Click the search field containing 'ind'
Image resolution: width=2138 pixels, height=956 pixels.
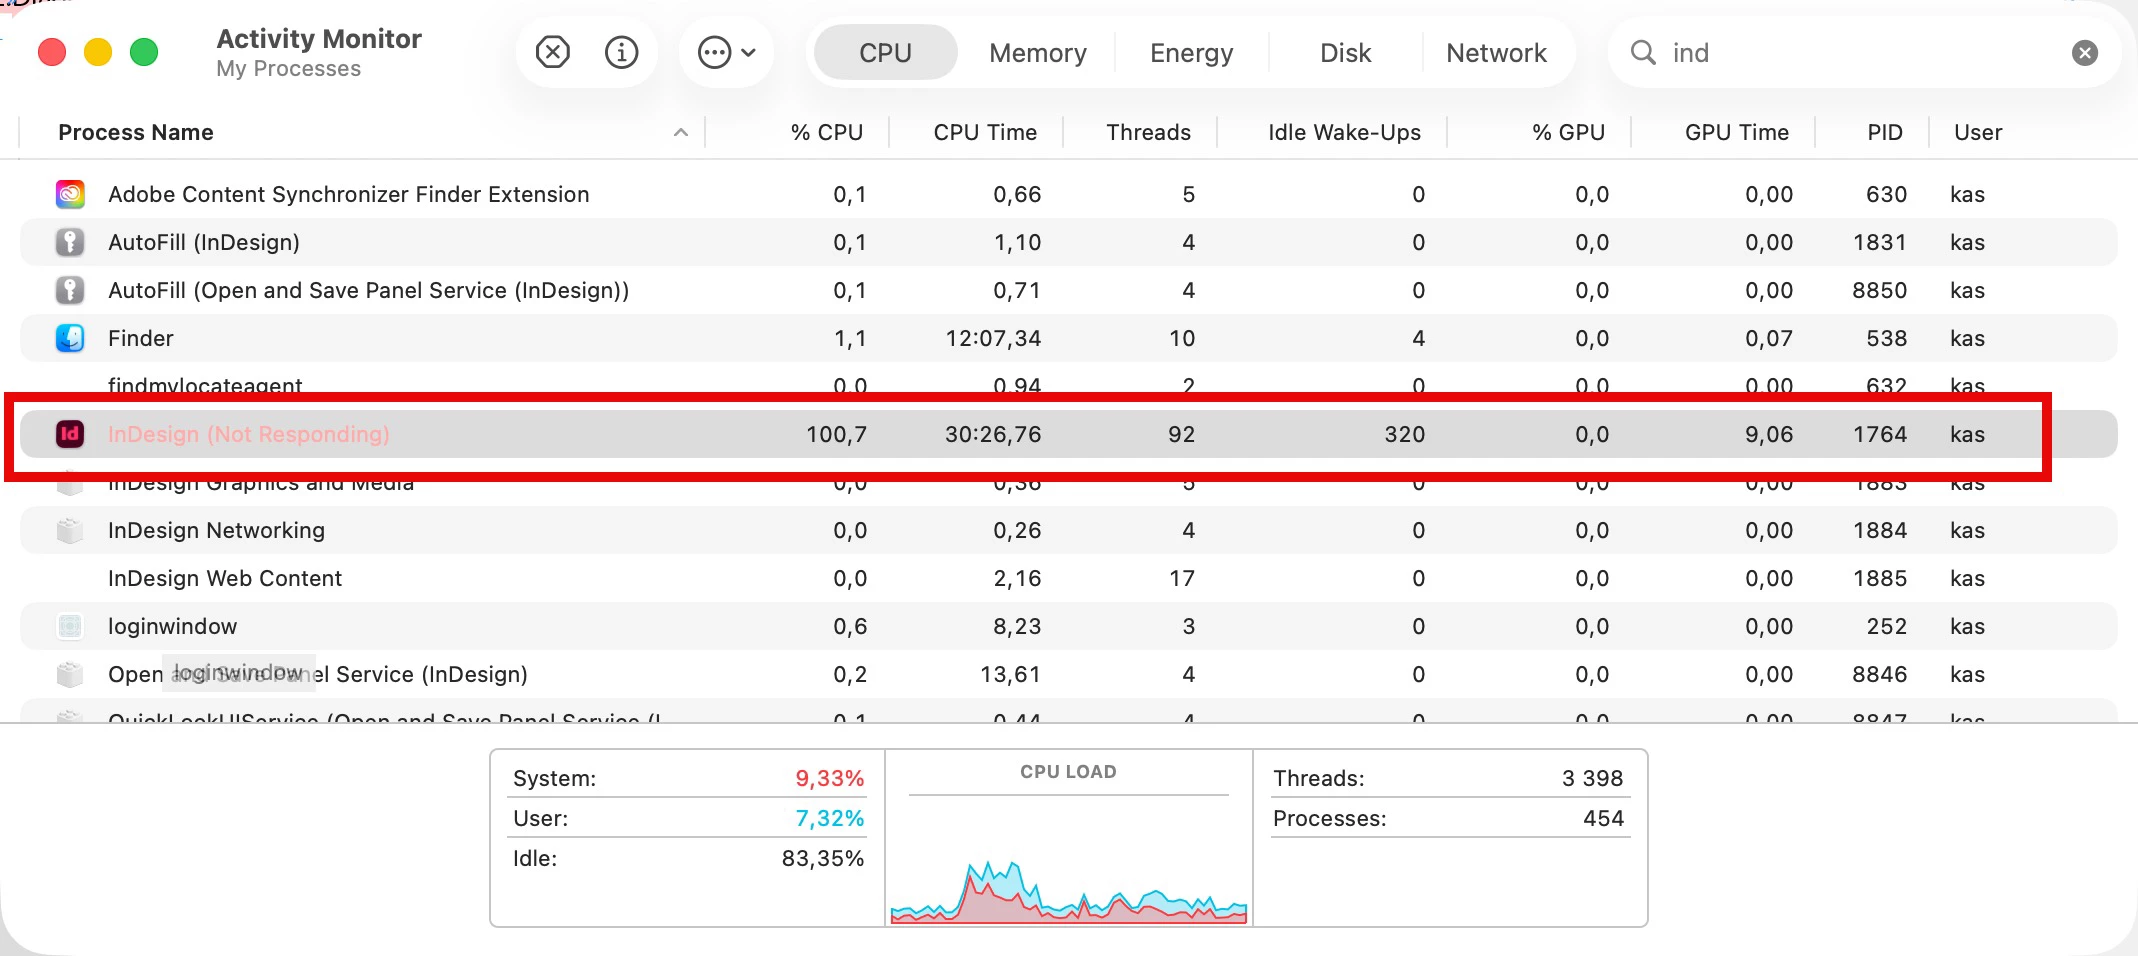click(1864, 52)
